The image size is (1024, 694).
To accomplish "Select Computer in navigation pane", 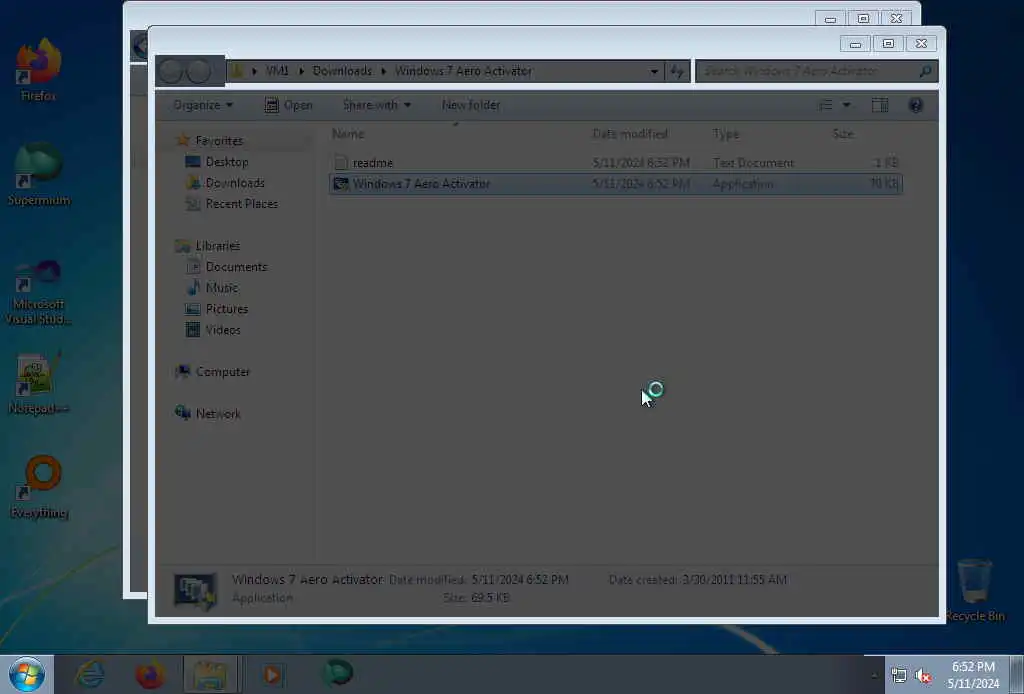I will [223, 371].
